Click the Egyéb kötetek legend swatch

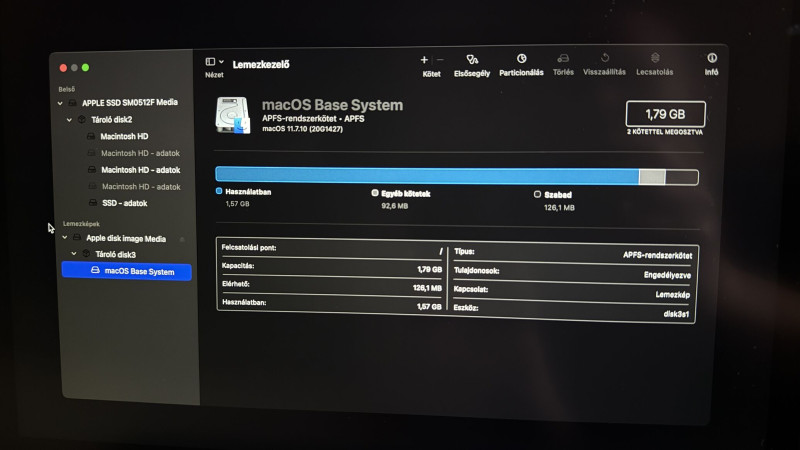point(375,193)
